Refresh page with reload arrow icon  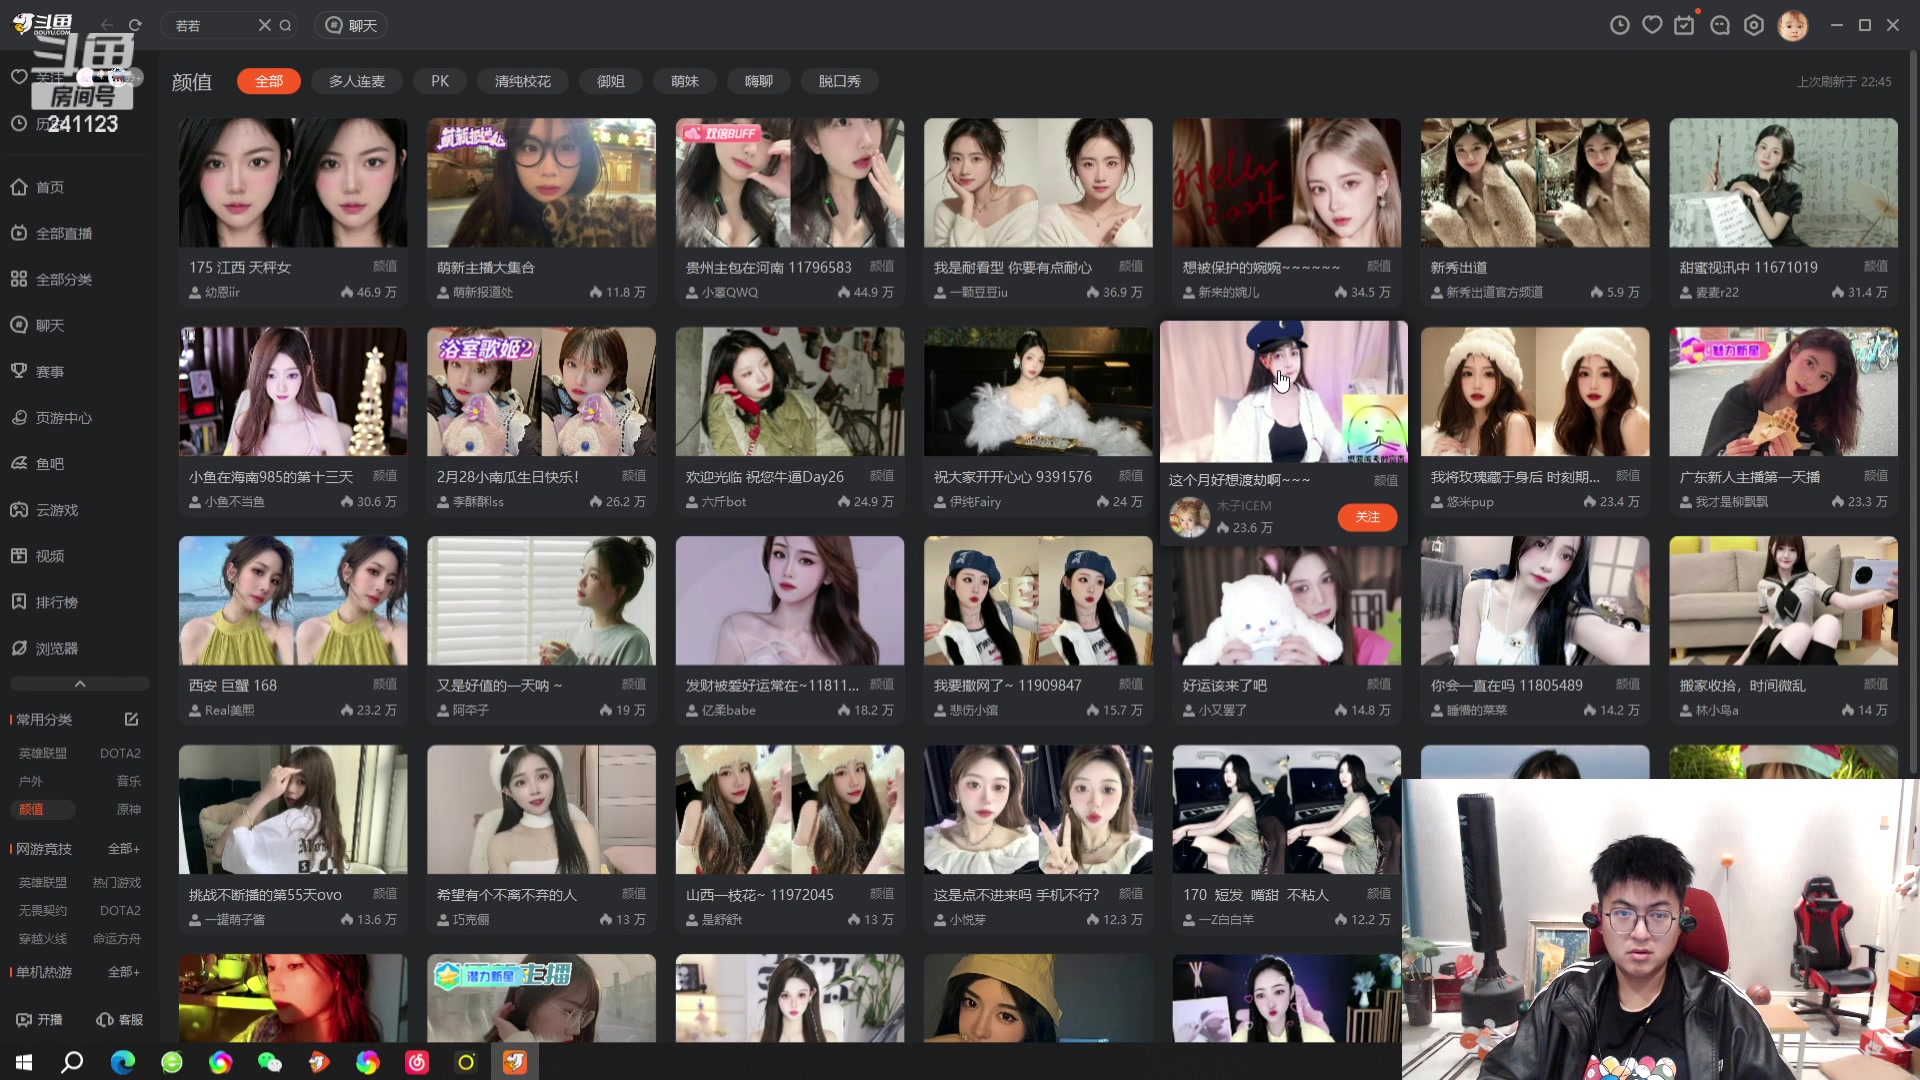click(135, 25)
